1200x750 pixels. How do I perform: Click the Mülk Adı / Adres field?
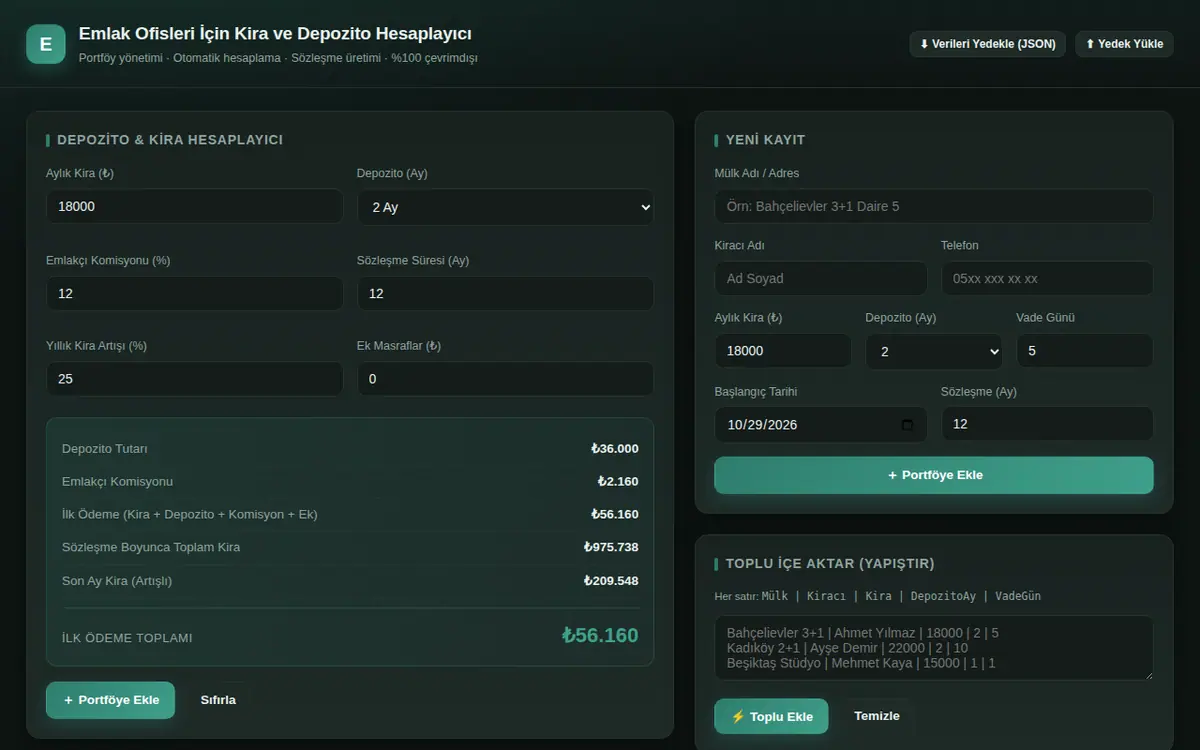[934, 206]
